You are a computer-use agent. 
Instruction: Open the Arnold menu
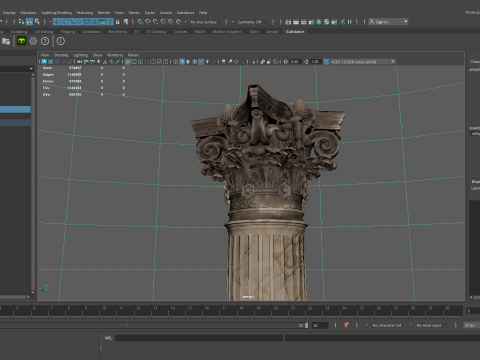coord(166,13)
